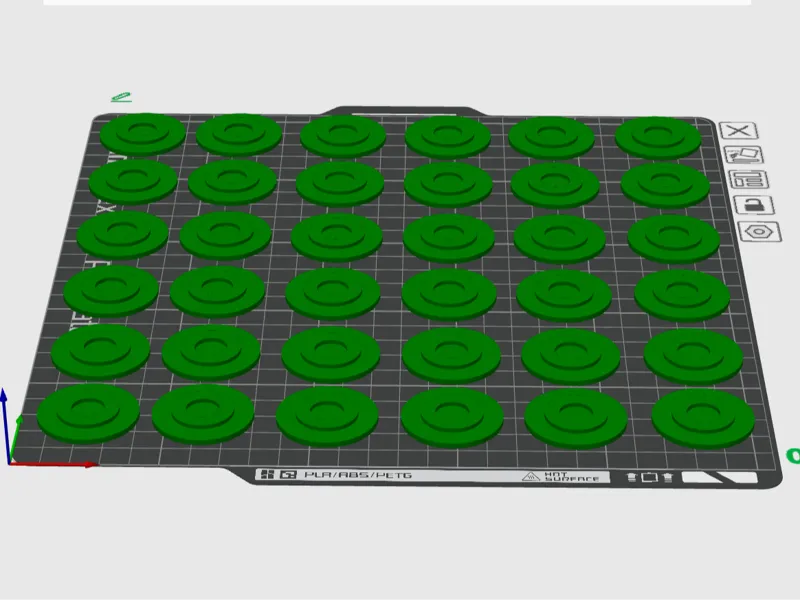Toggle the plate lock icon

[x=754, y=205]
